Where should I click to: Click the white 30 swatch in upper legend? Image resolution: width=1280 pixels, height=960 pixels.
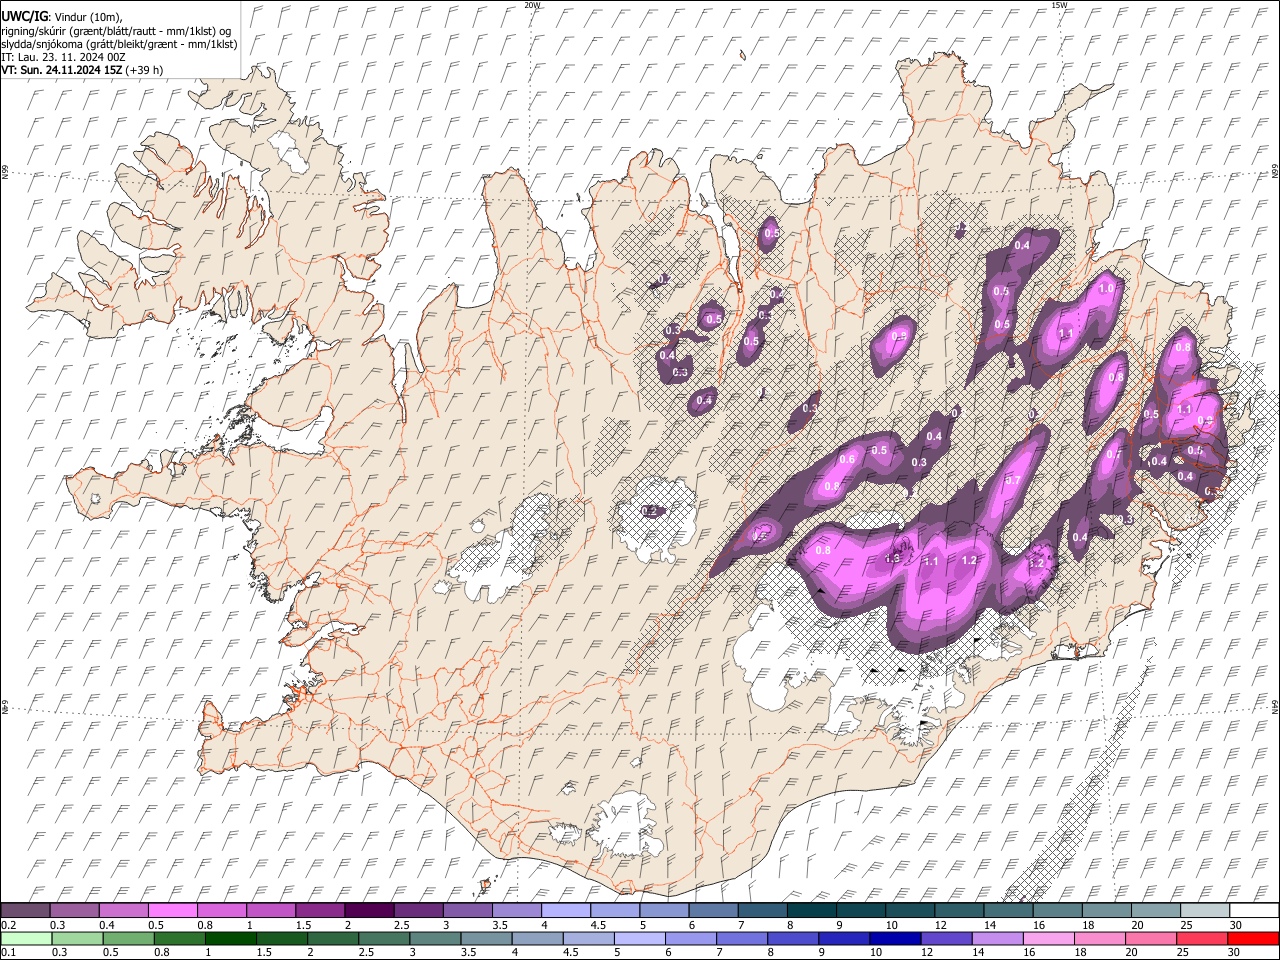coord(1254,911)
